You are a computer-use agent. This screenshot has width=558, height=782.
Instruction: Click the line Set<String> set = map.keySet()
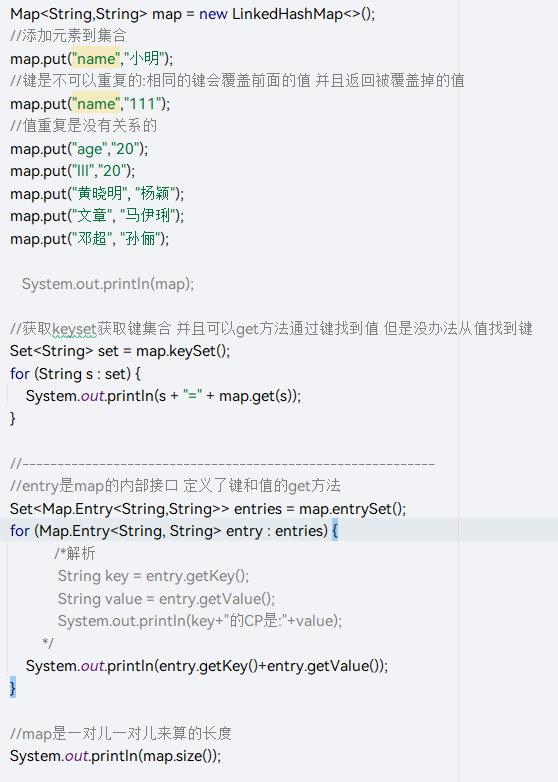pos(120,351)
